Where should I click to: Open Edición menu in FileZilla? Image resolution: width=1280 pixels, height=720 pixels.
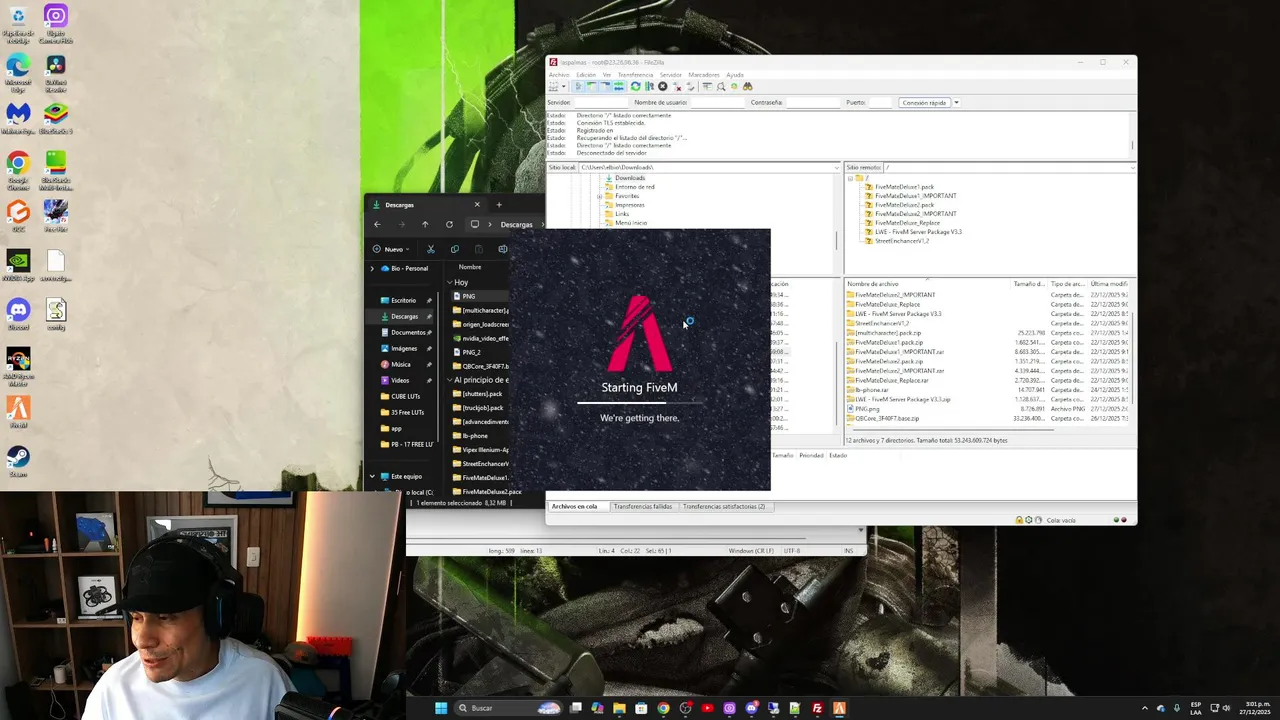(586, 75)
